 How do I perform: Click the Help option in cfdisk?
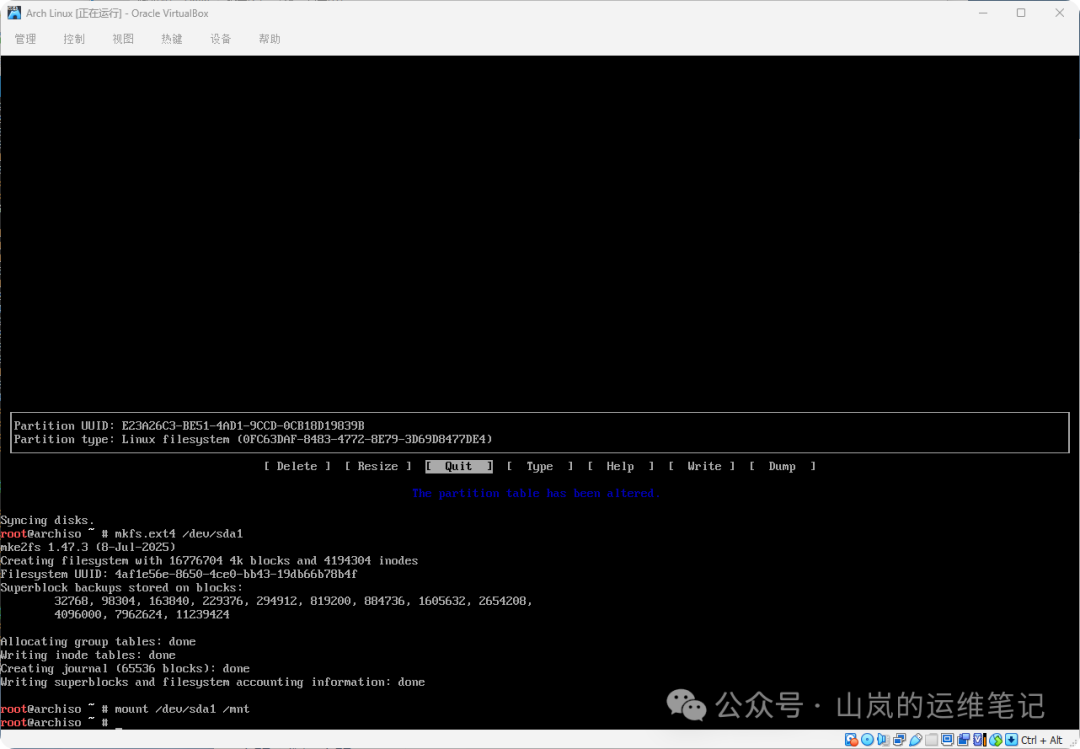[x=621, y=466]
